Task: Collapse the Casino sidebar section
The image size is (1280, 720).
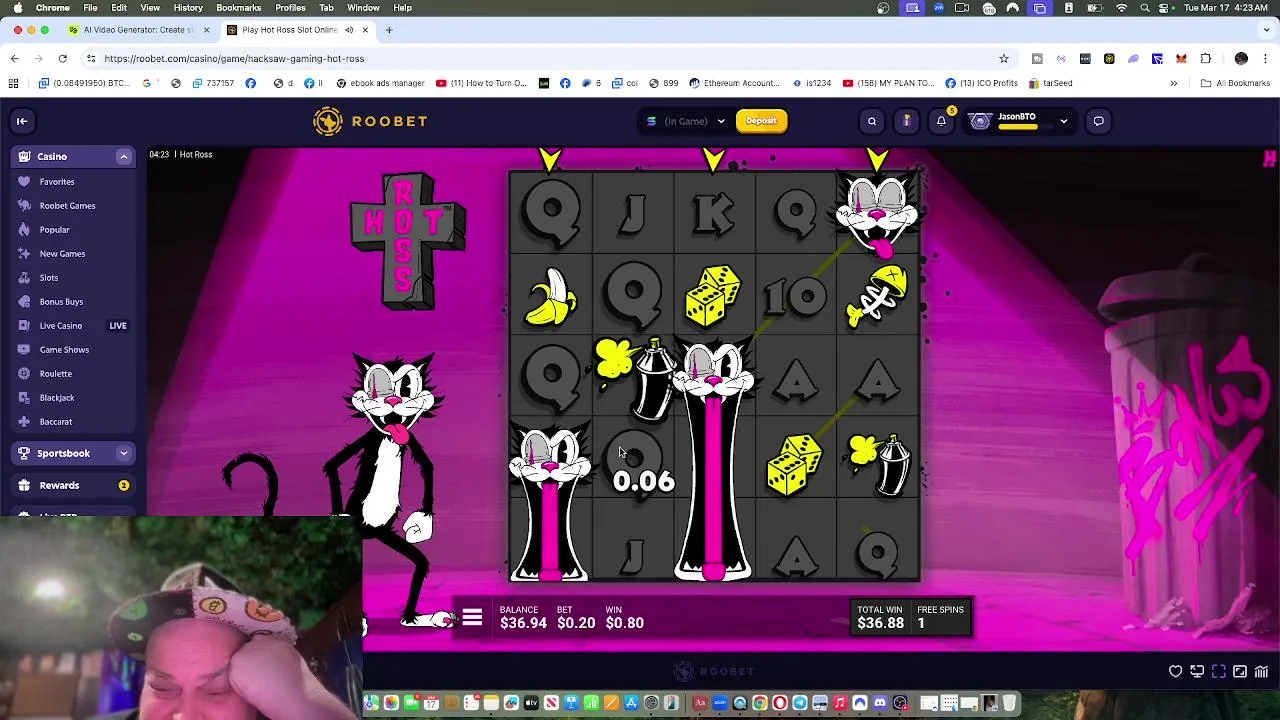Action: 123,157
